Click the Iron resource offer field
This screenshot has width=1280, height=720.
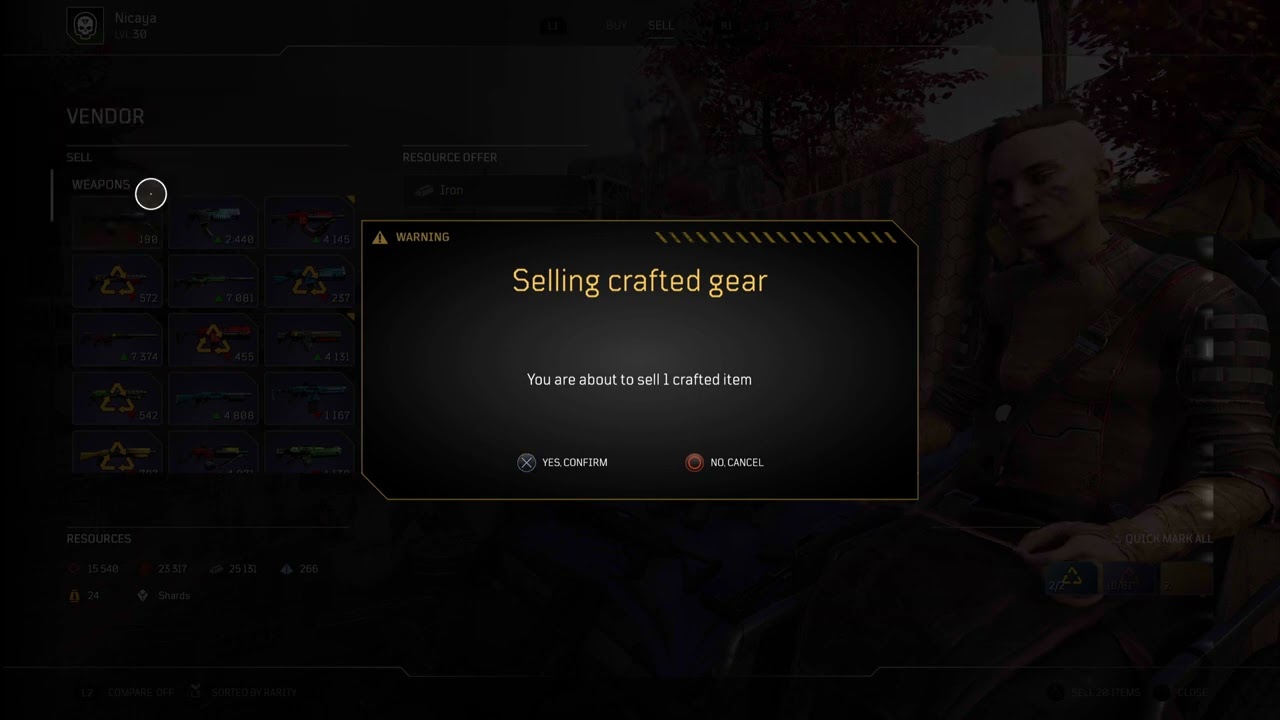pos(496,190)
